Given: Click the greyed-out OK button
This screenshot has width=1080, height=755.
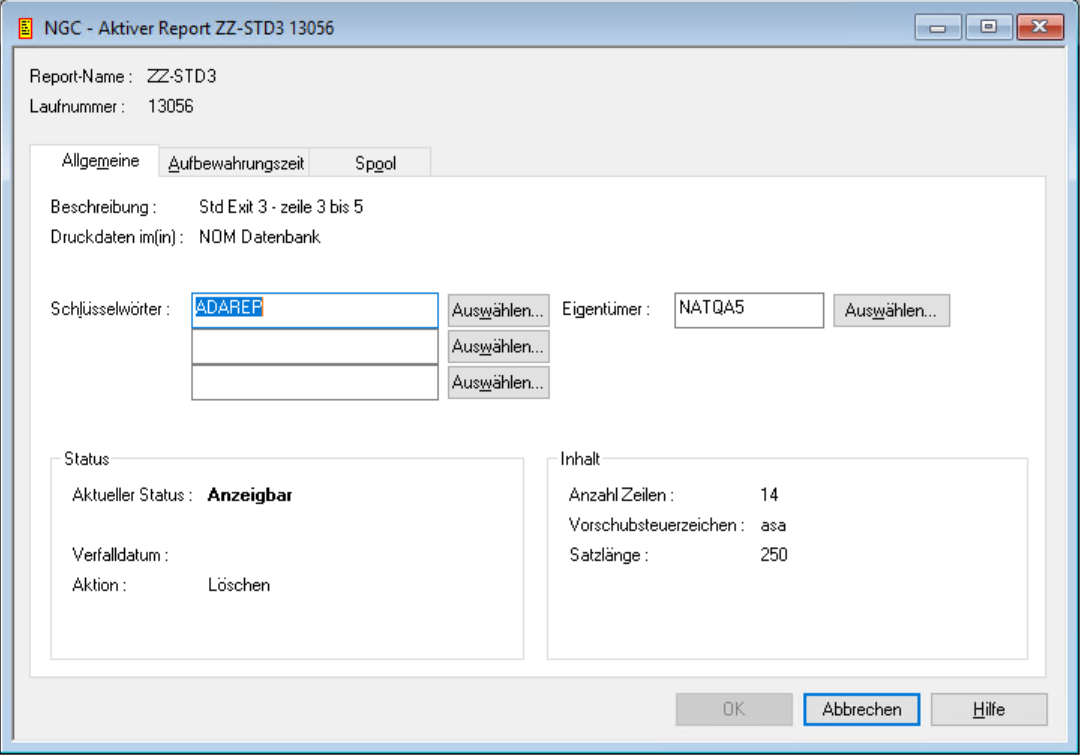Looking at the screenshot, I should pos(734,709).
